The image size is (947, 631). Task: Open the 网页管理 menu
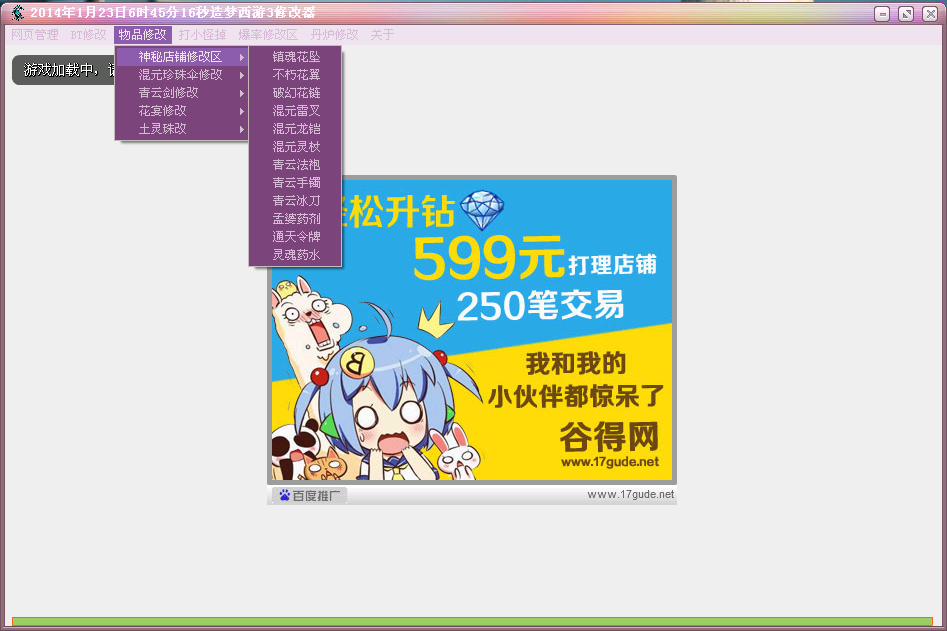34,35
